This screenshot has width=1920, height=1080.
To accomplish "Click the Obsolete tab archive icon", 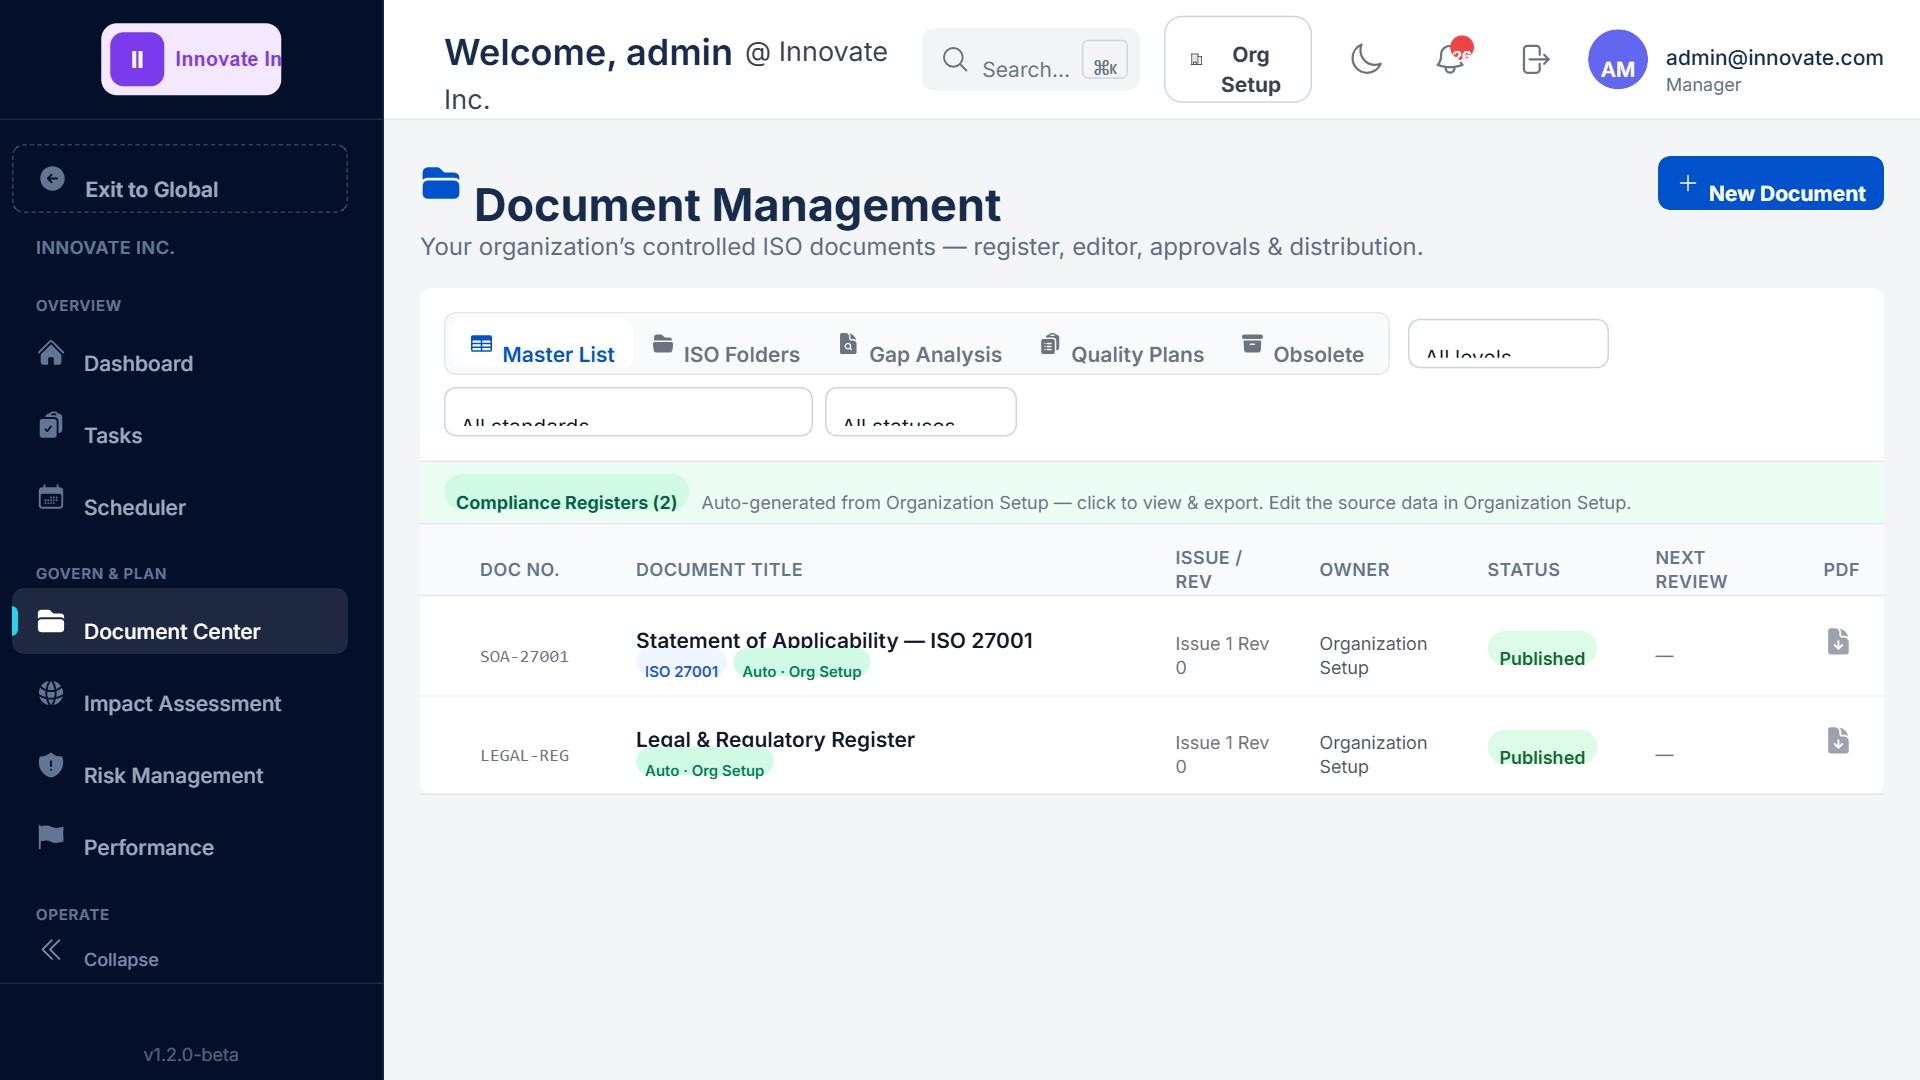I will coord(1252,344).
